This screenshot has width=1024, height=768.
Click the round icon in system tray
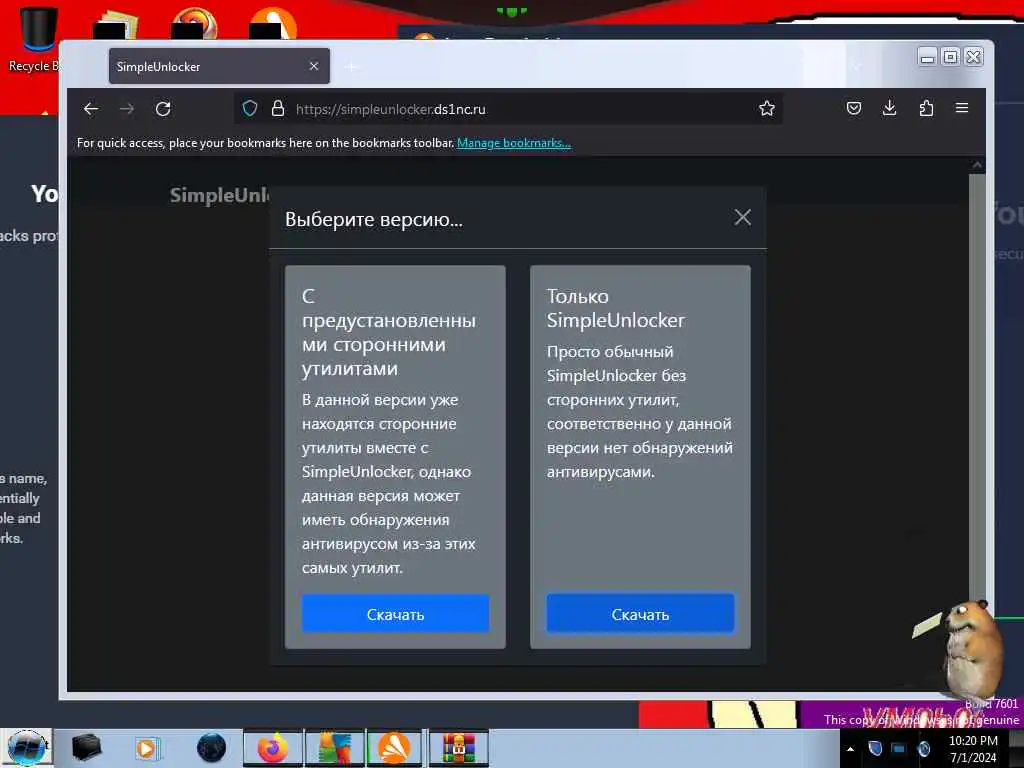(x=923, y=748)
